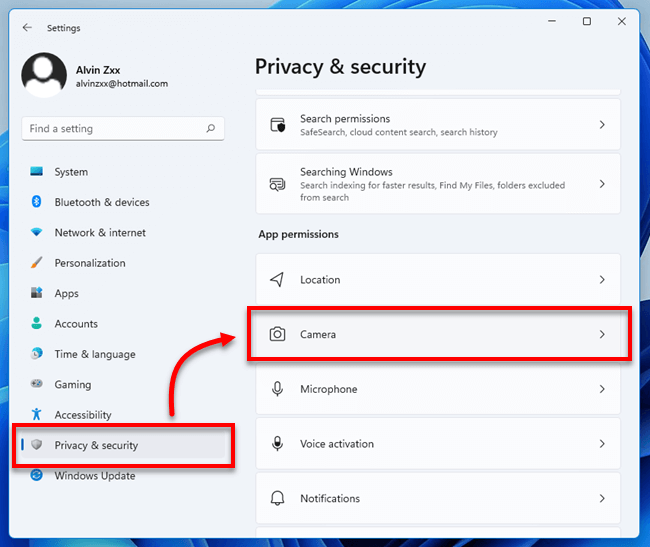The height and width of the screenshot is (547, 650).
Task: Click the camera icon in App permissions
Action: [278, 334]
